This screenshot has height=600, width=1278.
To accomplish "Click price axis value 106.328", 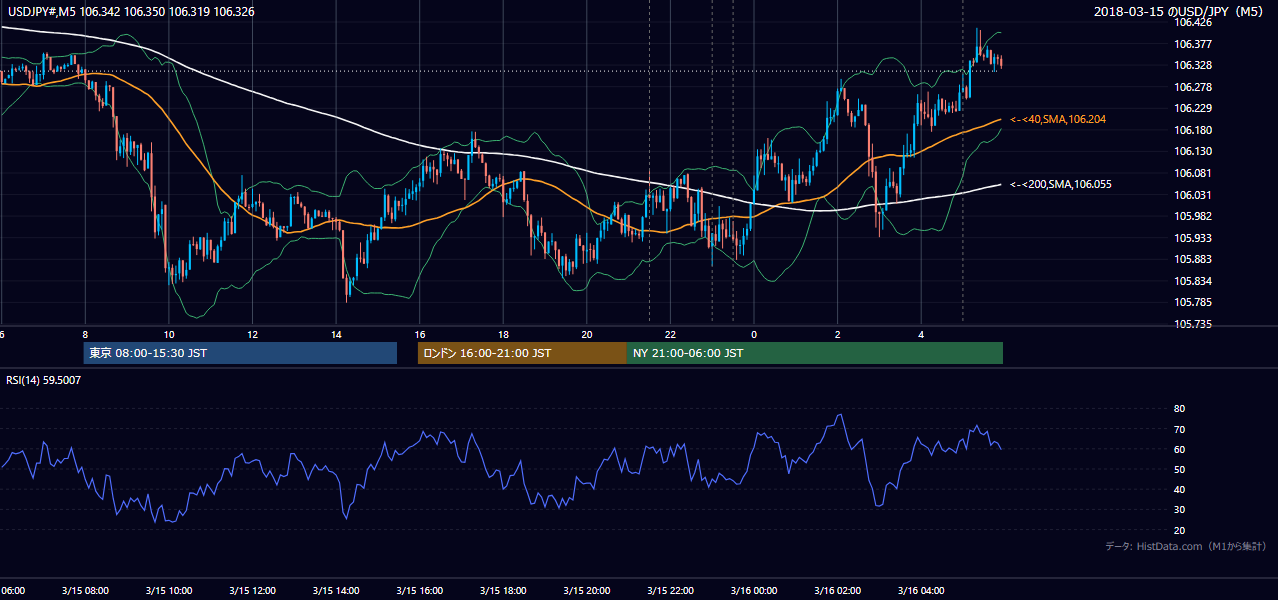I will (x=1193, y=65).
